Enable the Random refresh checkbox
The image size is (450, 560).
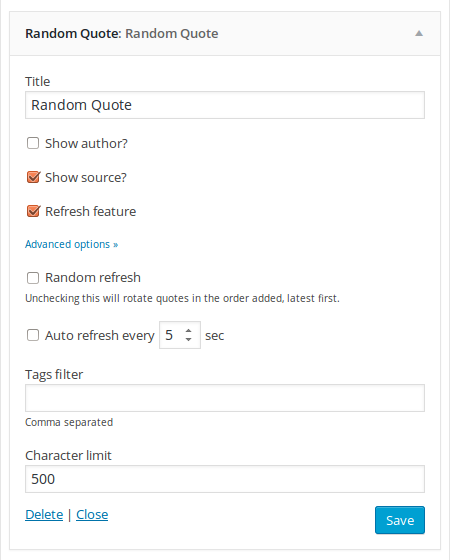[x=33, y=278]
